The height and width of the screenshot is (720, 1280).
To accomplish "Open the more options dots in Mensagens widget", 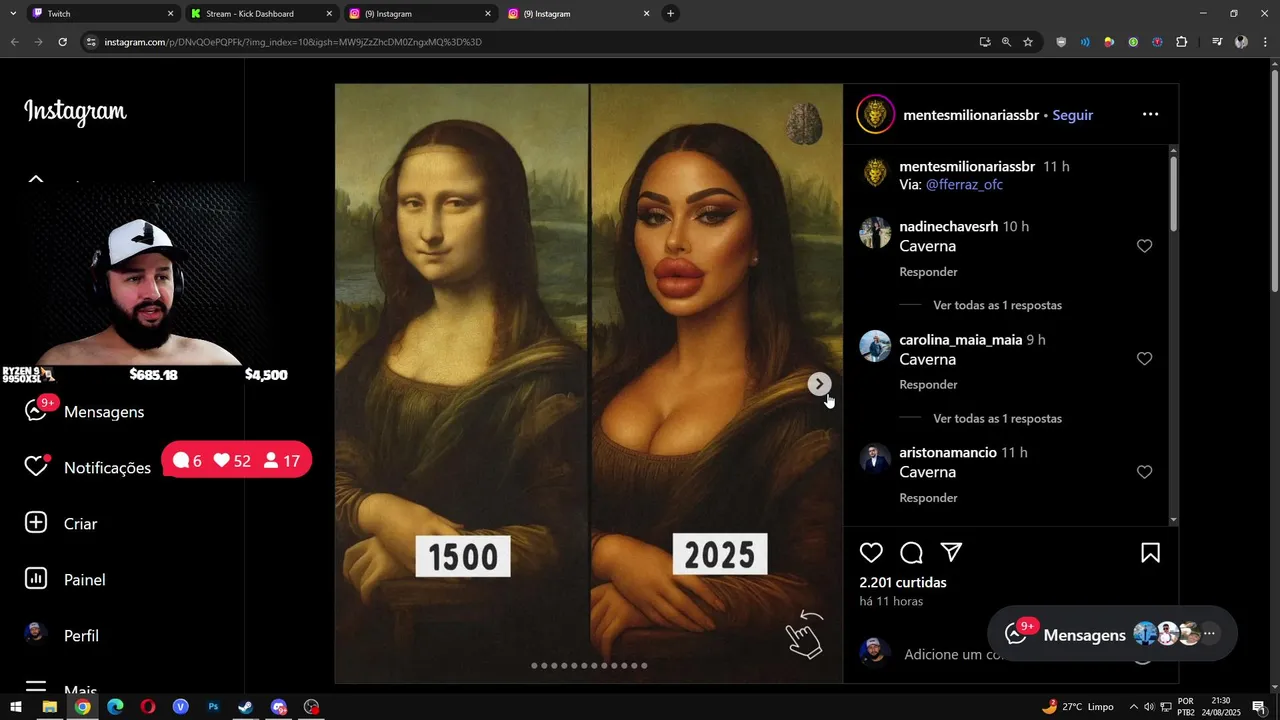I will click(1209, 634).
